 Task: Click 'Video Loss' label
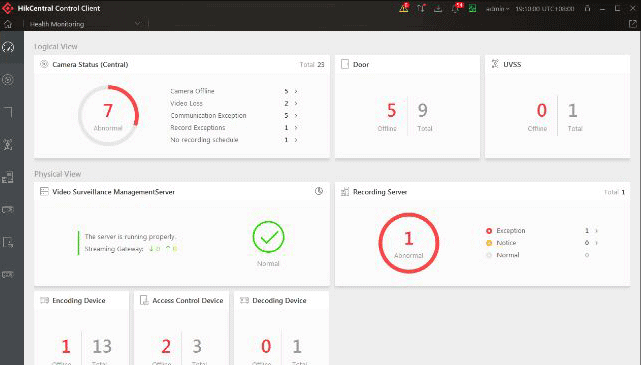click(186, 103)
